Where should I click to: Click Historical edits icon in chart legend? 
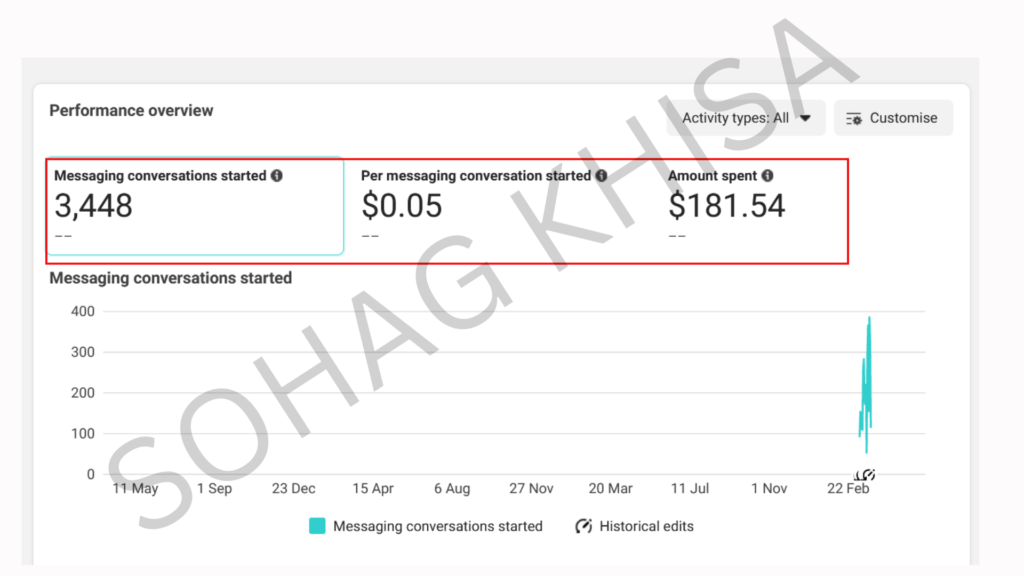(x=584, y=526)
